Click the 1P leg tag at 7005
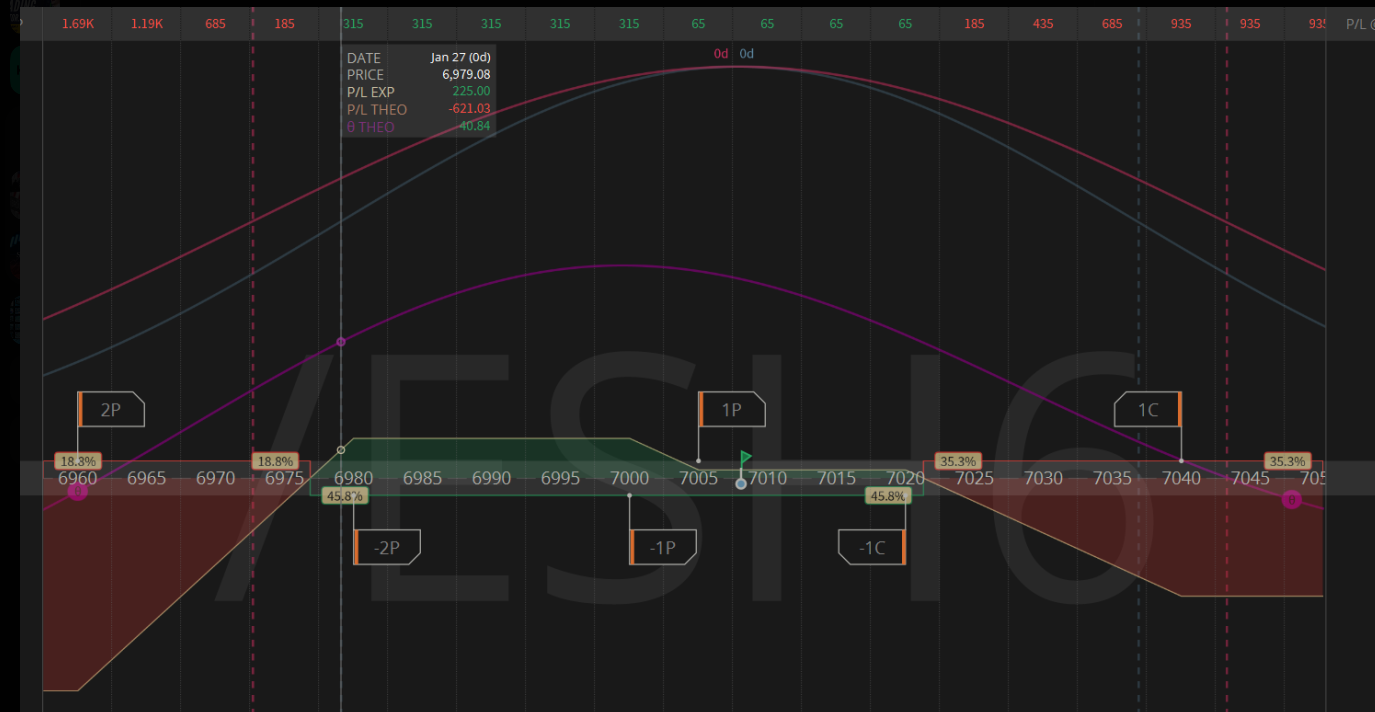 pos(732,409)
